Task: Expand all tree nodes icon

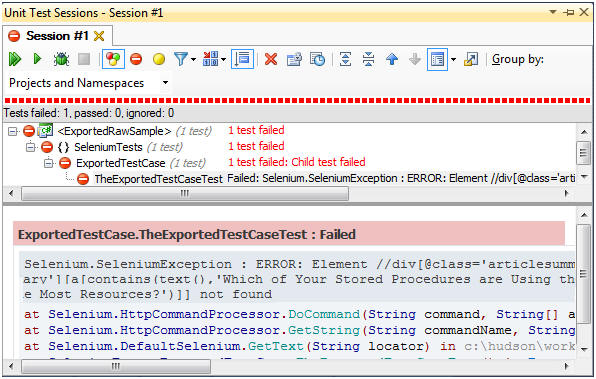Action: coord(345,59)
